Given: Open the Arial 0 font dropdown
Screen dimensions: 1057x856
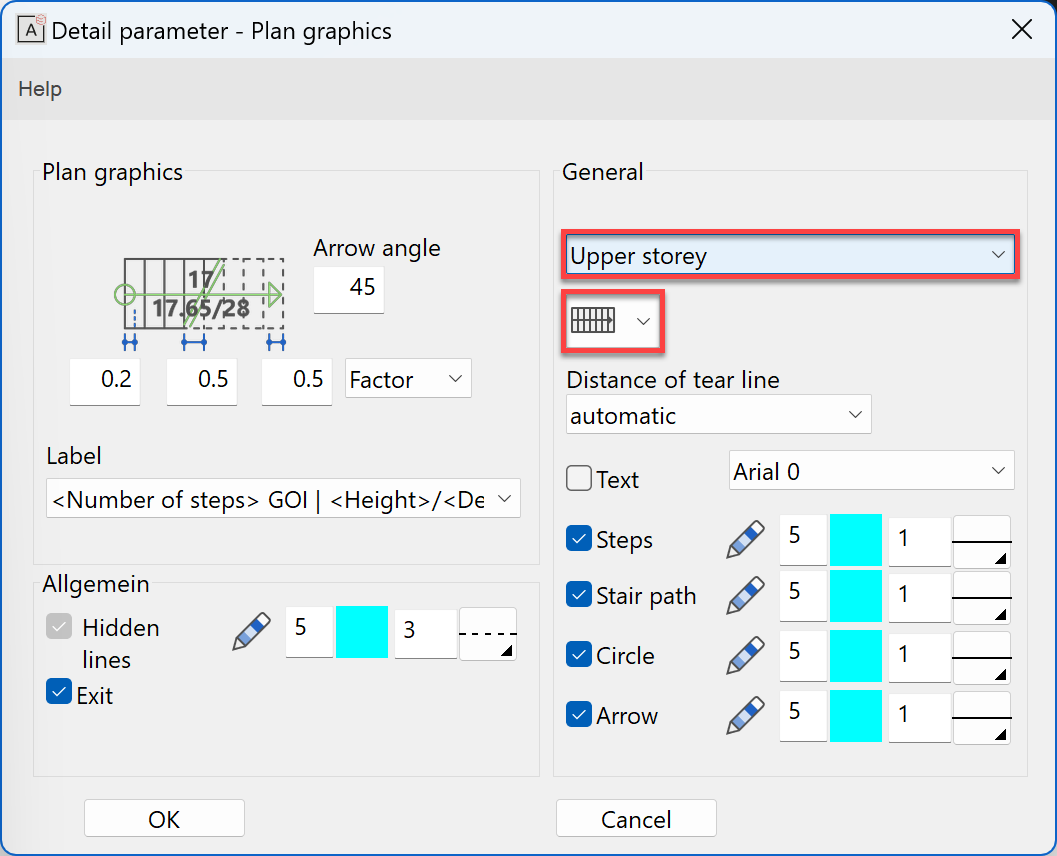Looking at the screenshot, I should point(871,471).
